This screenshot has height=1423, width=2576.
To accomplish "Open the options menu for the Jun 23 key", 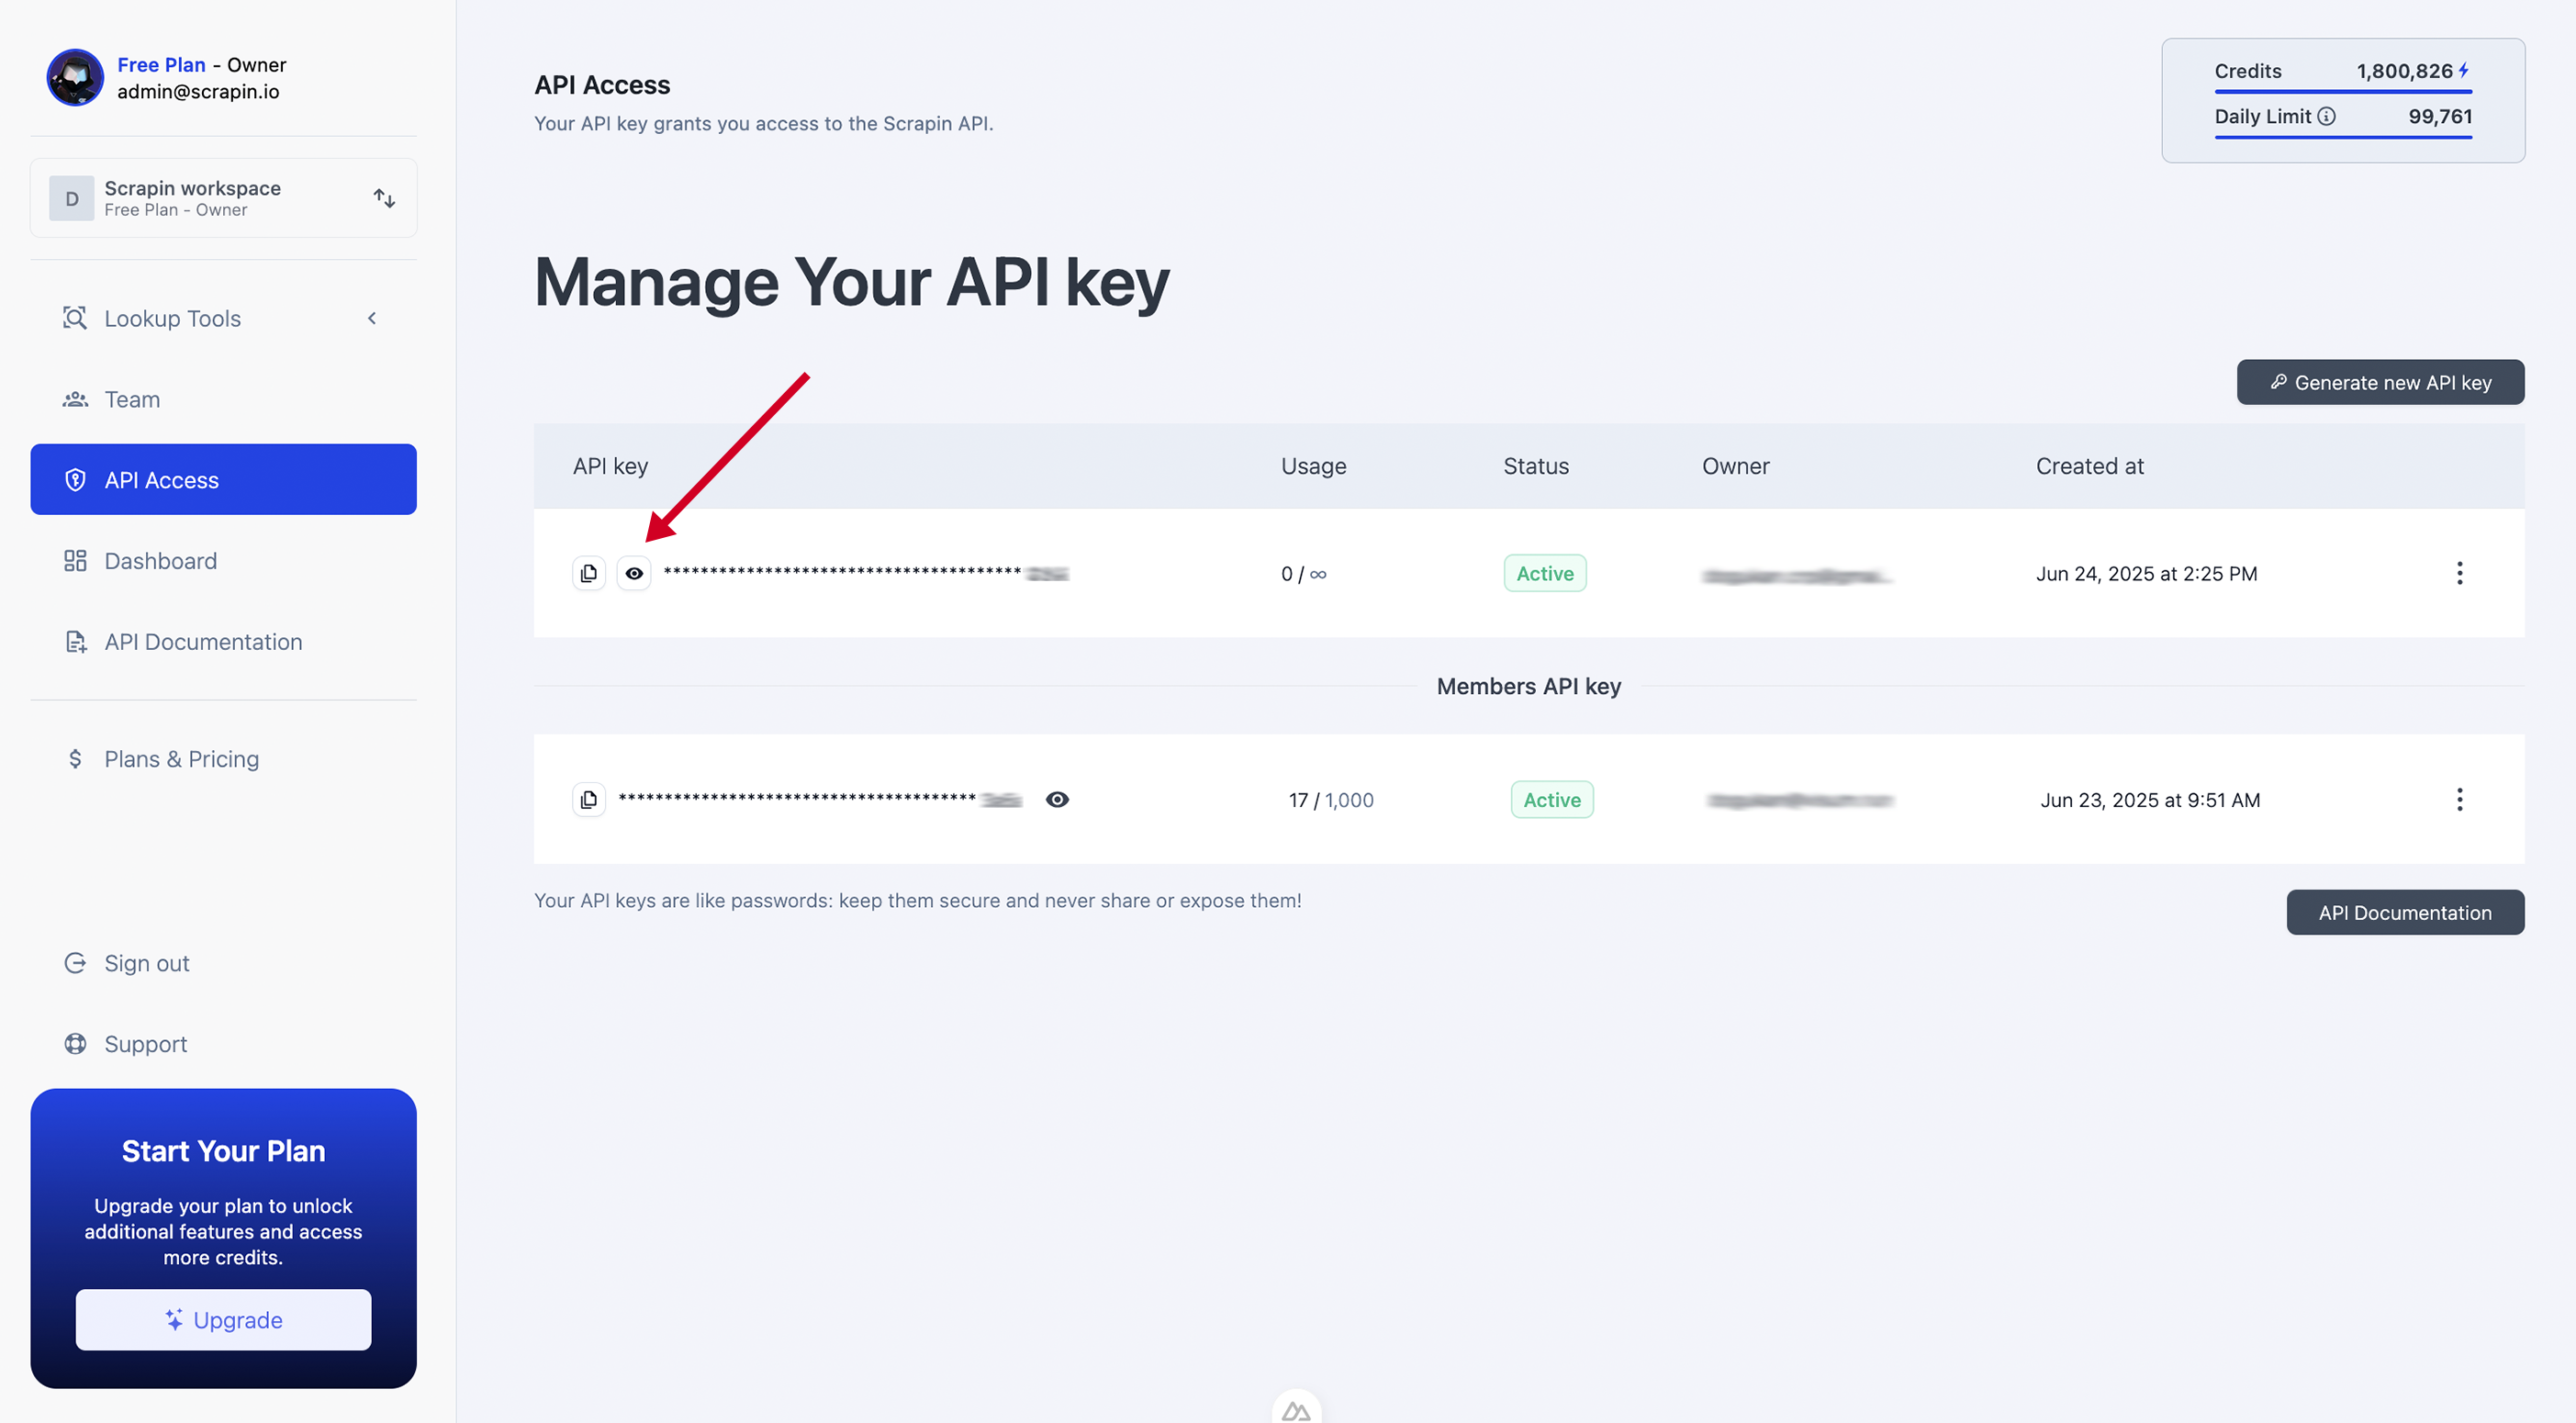I will 2459,799.
